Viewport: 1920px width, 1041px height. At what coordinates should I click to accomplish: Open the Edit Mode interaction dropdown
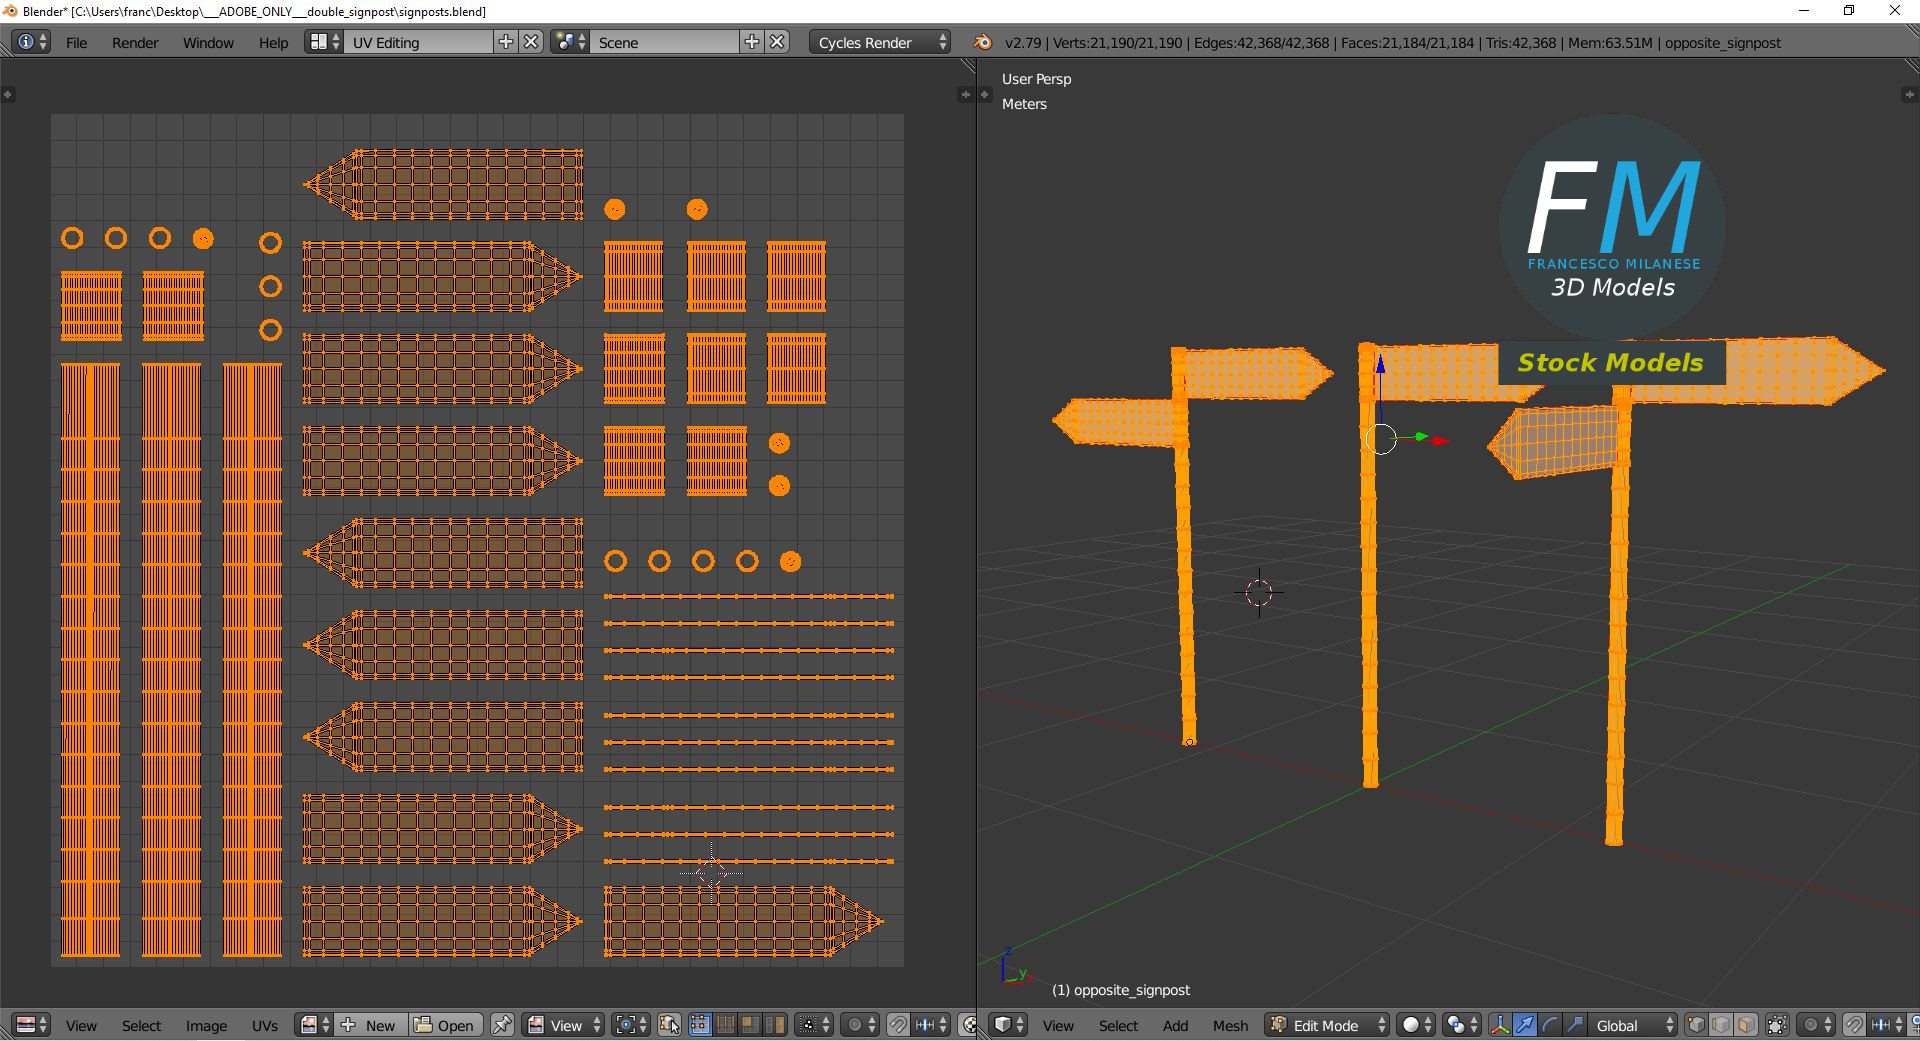(1325, 1026)
